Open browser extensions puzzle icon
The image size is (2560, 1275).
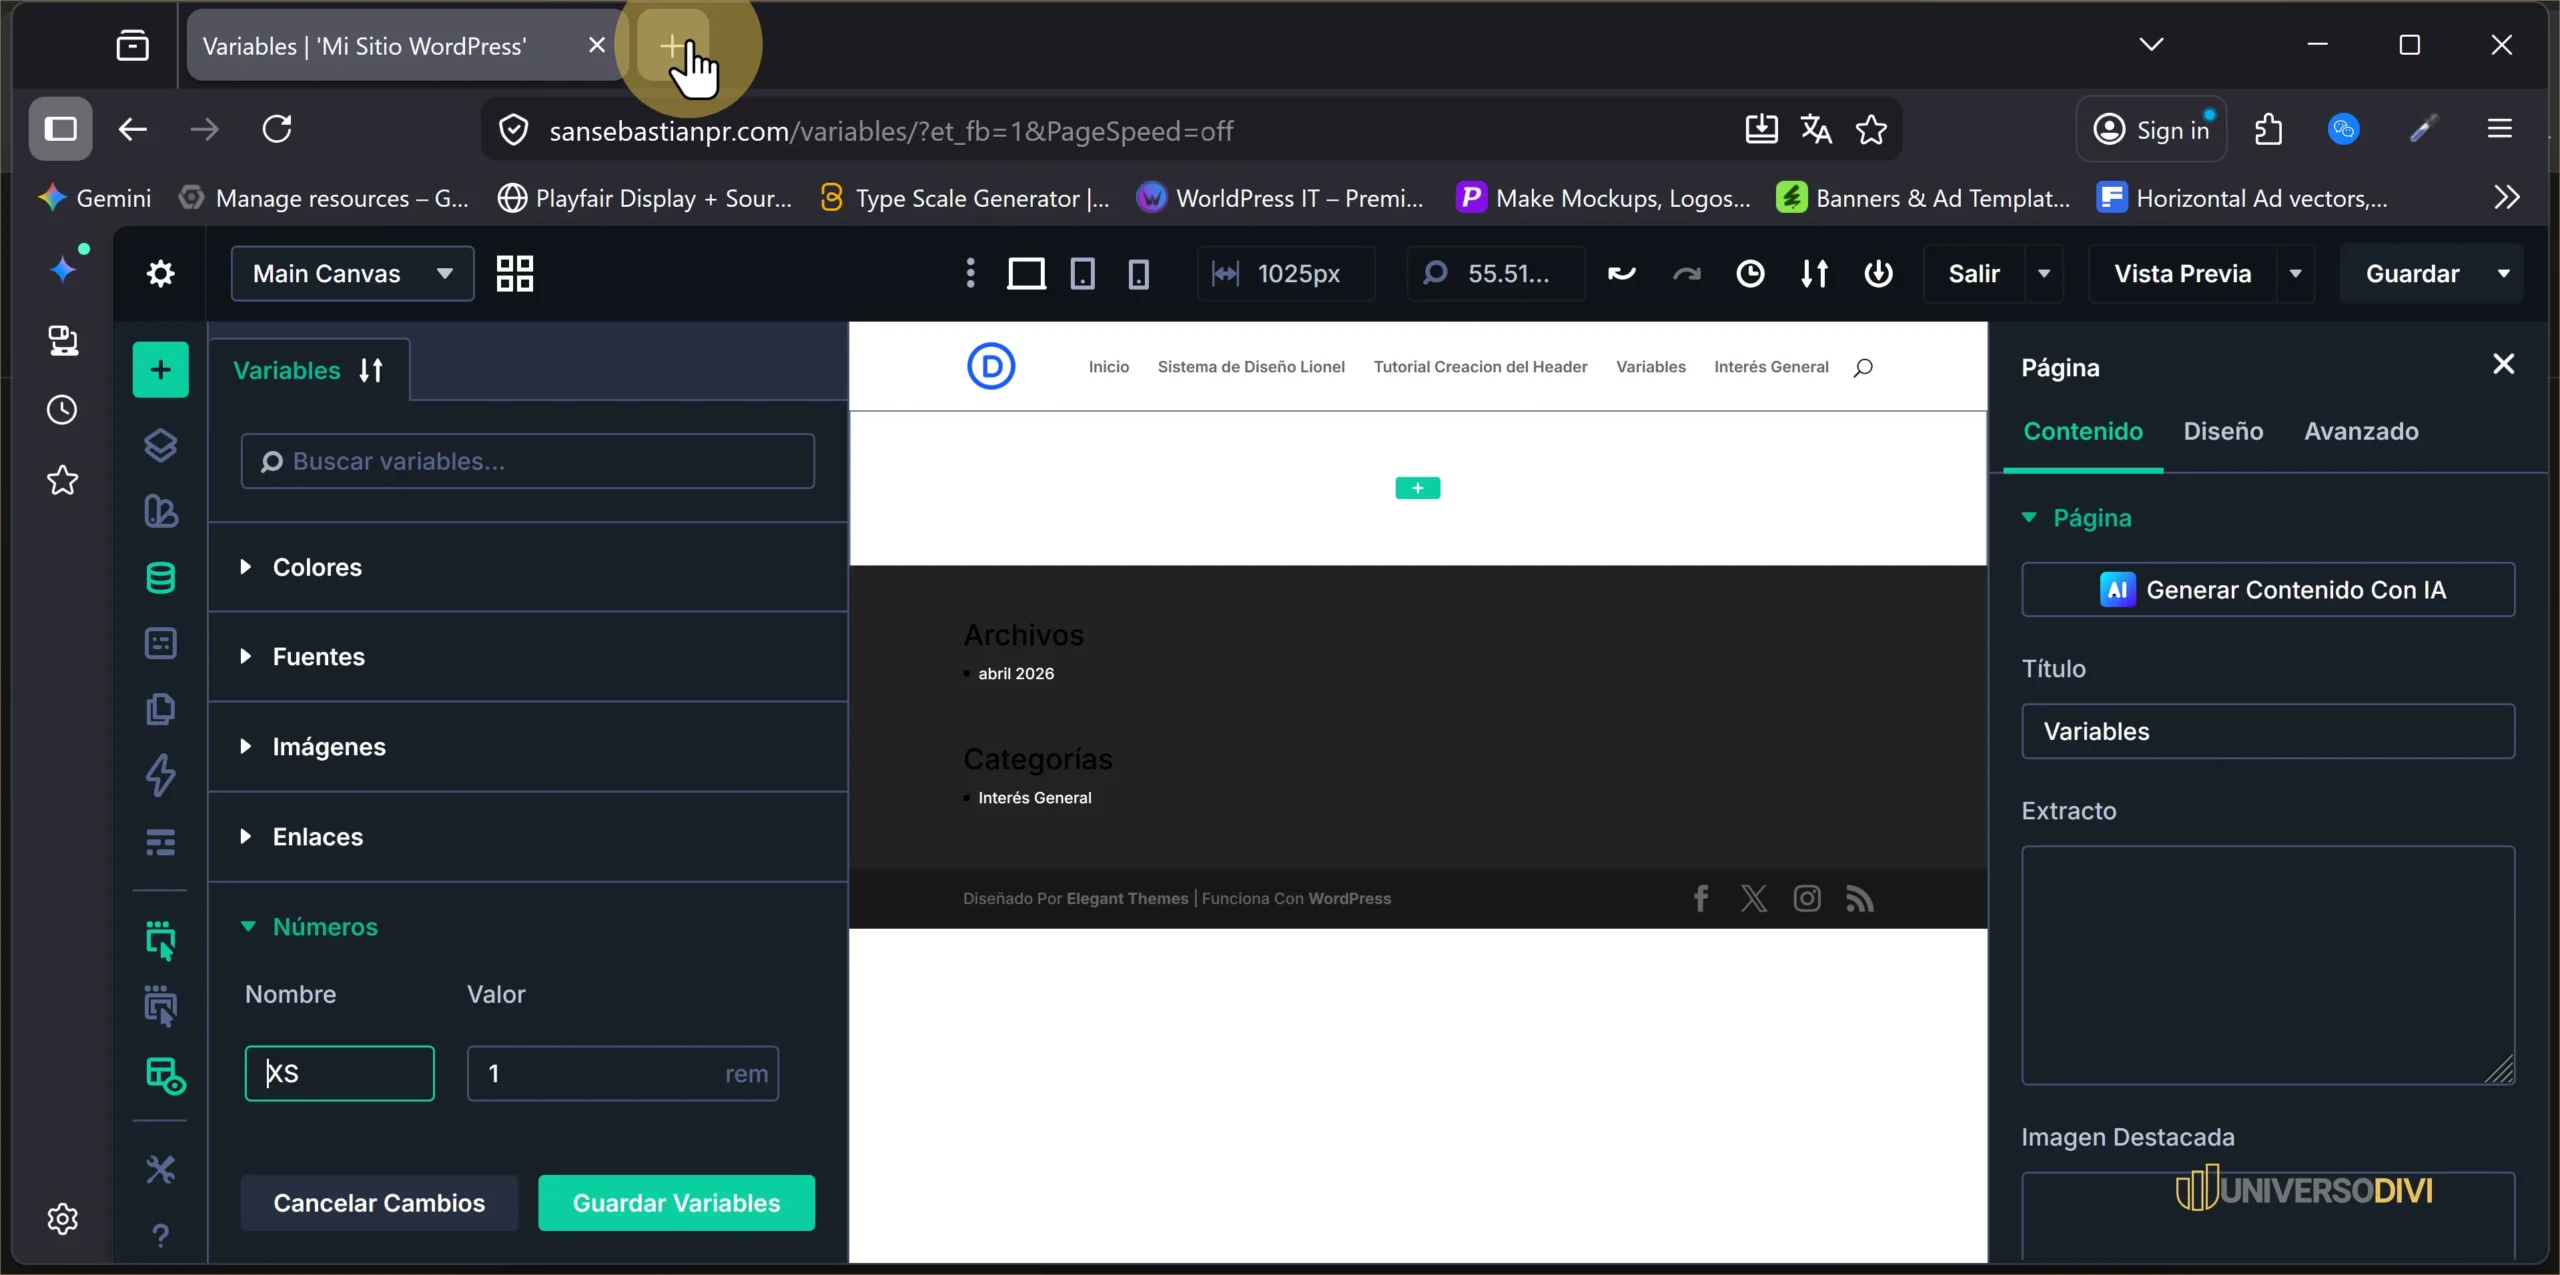[x=2269, y=130]
